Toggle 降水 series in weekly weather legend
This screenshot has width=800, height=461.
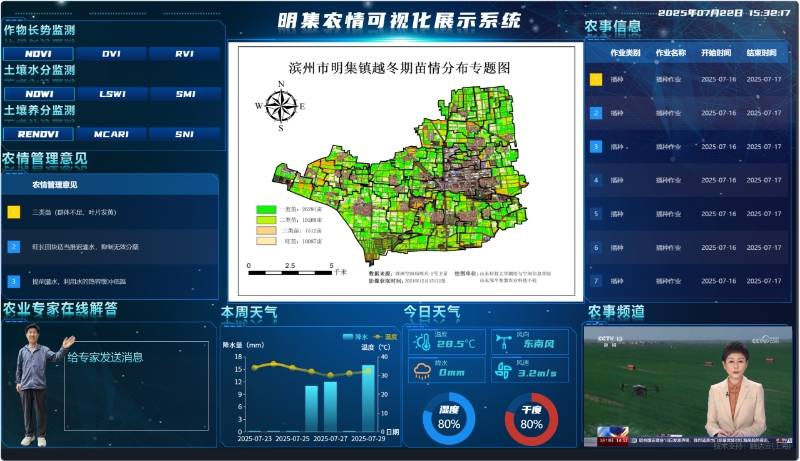coord(354,337)
